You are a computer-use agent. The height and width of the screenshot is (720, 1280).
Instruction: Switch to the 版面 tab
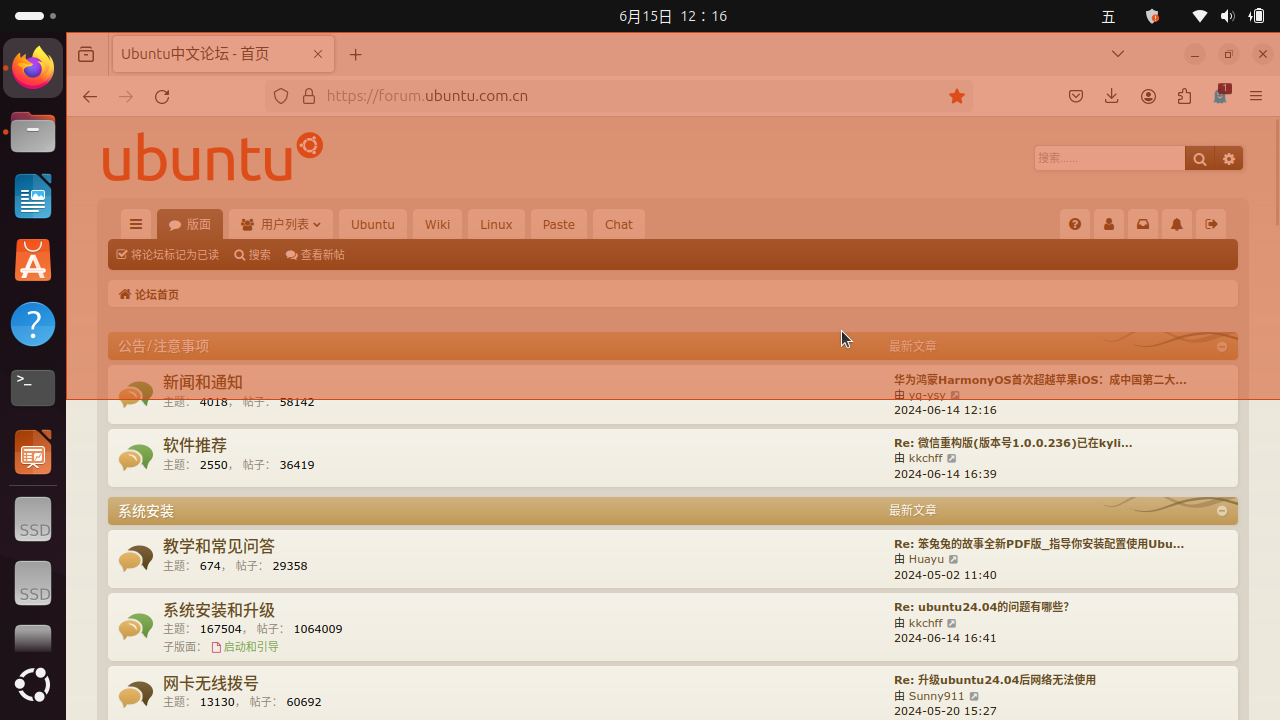190,224
